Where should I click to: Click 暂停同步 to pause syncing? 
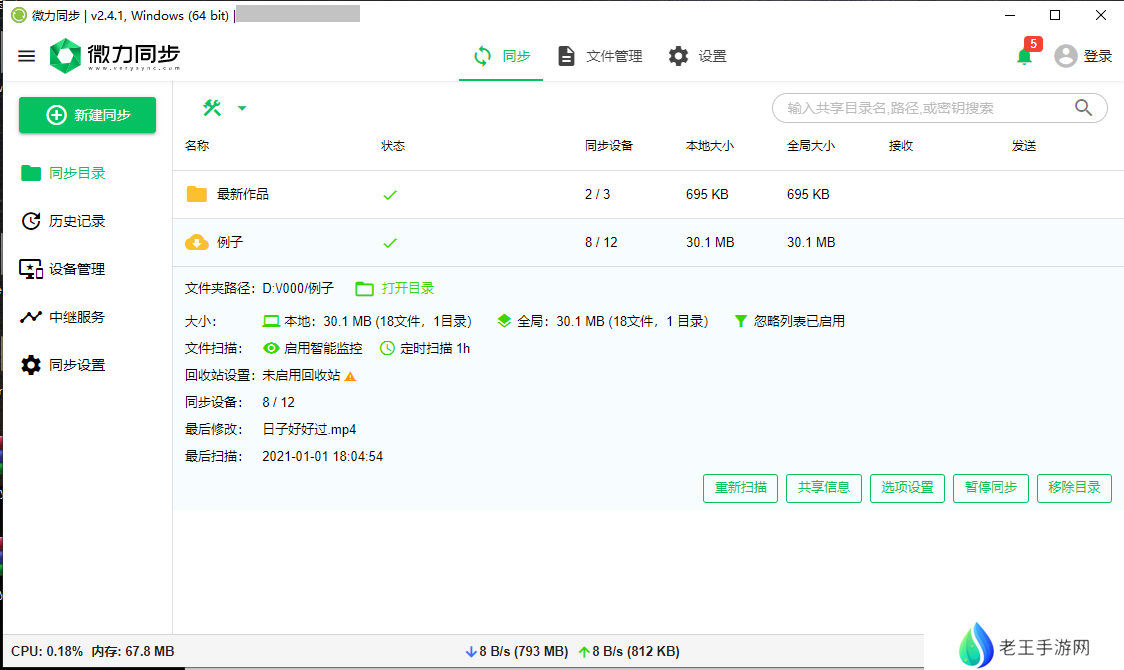[990, 488]
